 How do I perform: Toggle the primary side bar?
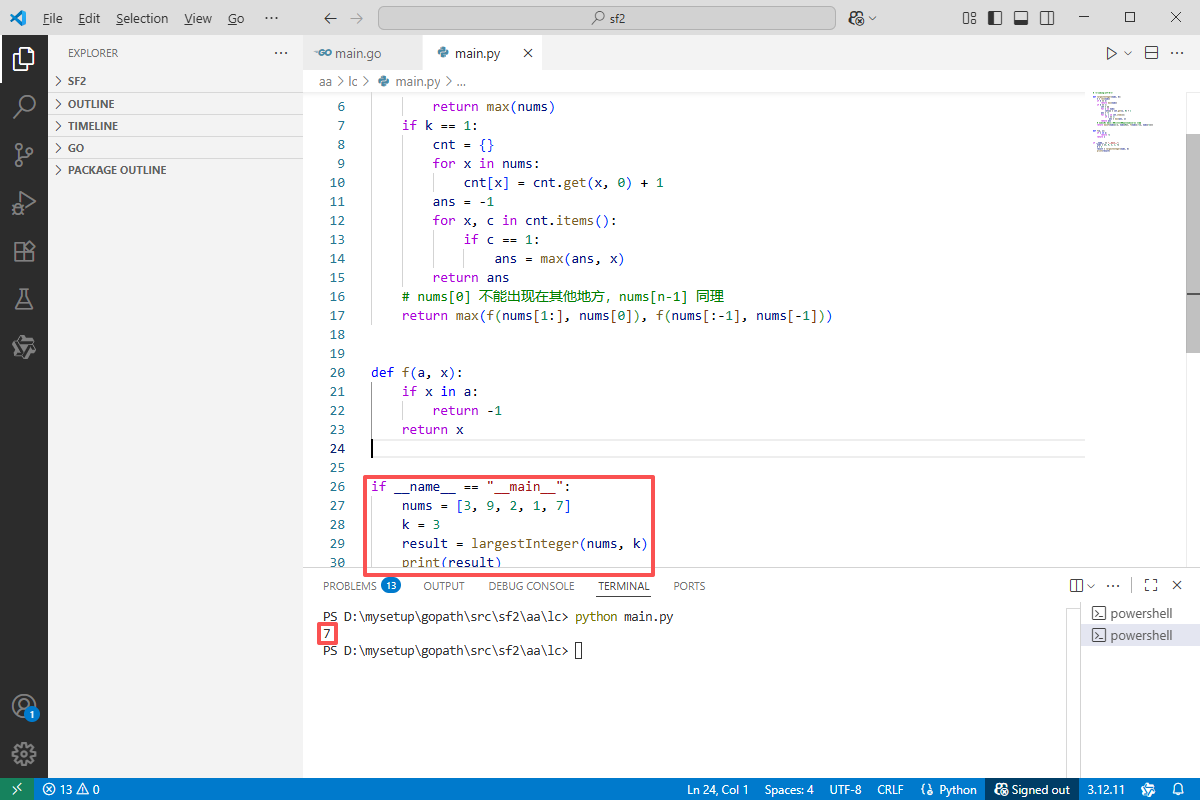pos(995,18)
